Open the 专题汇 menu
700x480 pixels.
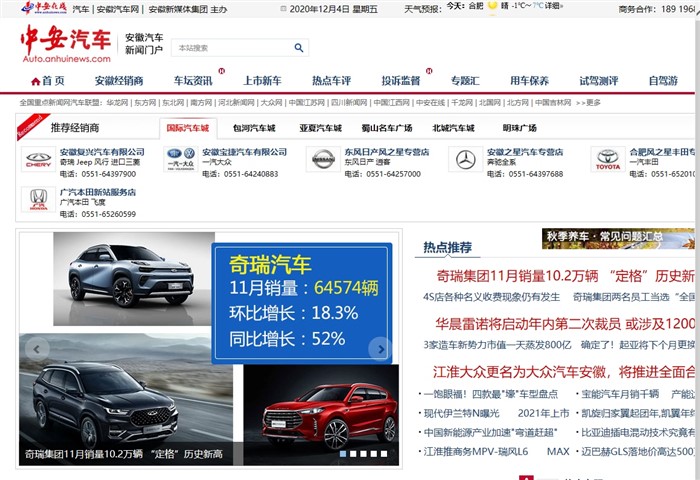point(465,81)
